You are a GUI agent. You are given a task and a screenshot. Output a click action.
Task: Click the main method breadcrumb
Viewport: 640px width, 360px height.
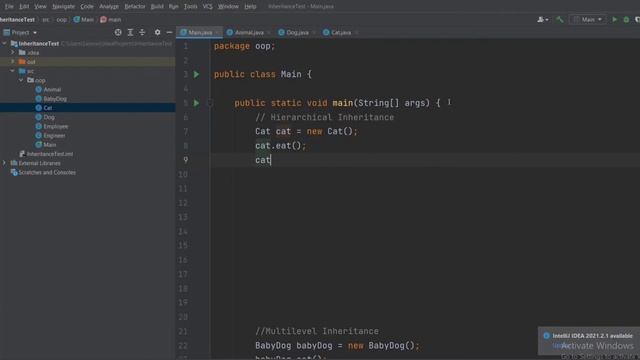click(x=111, y=19)
